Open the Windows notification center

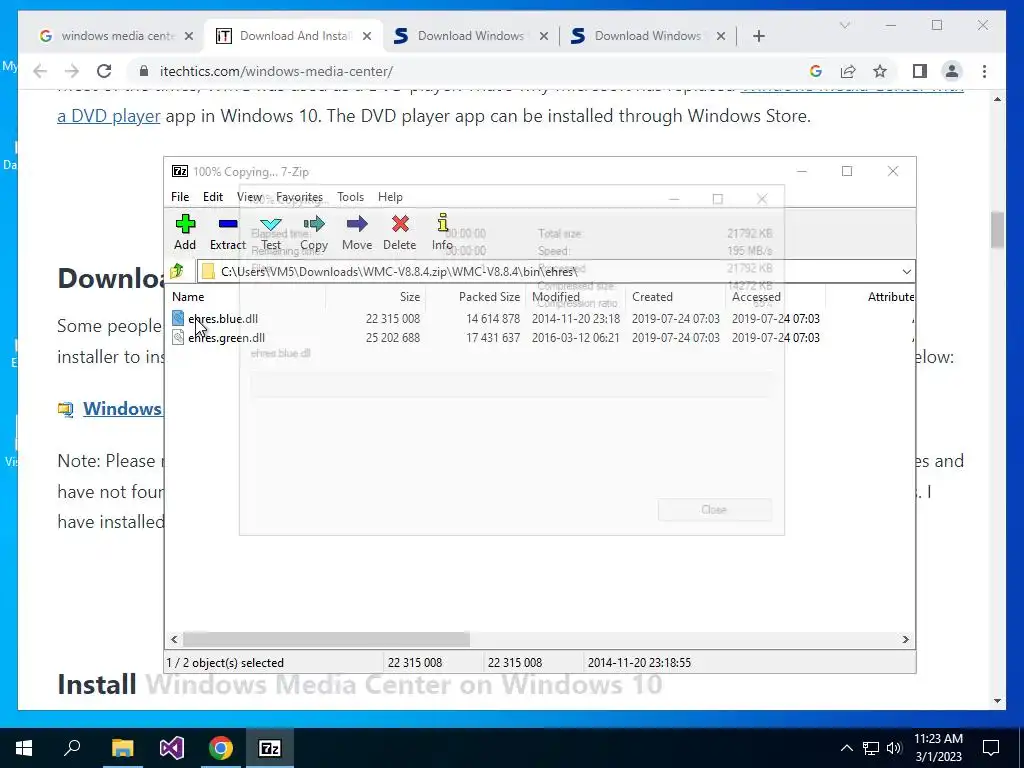pyautogui.click(x=991, y=748)
